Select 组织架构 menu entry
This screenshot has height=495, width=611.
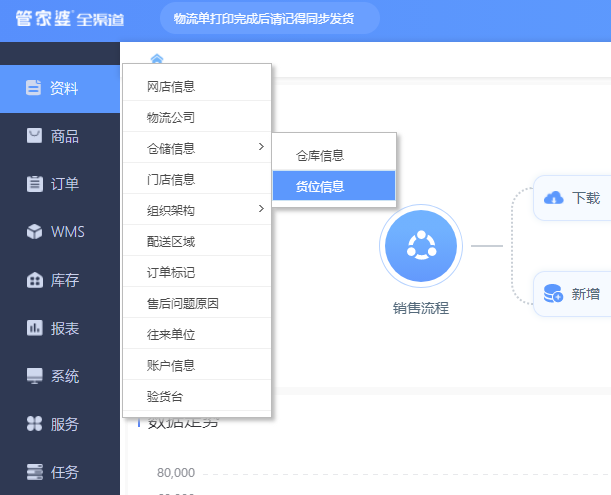tap(197, 210)
